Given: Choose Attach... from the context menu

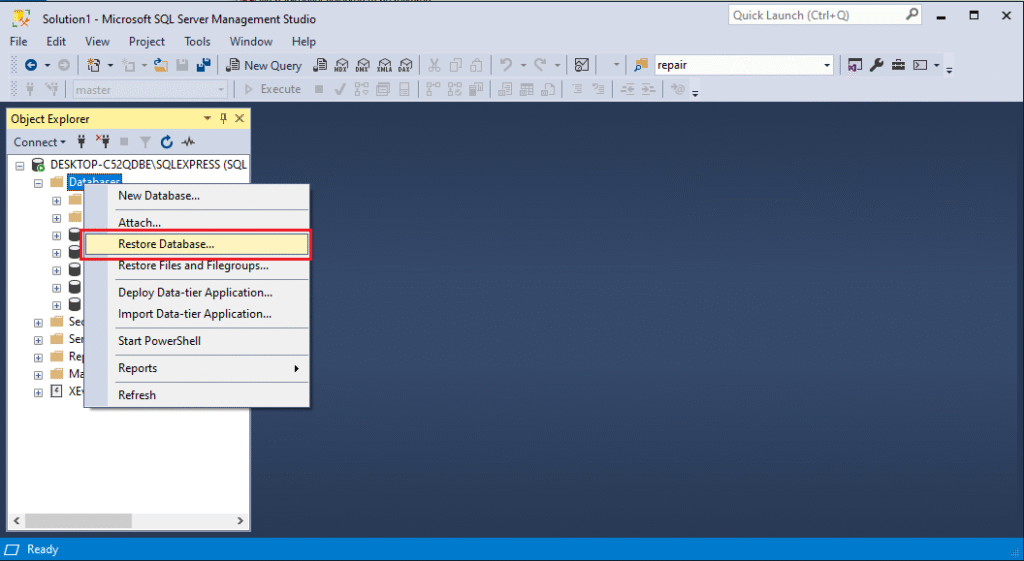Looking at the screenshot, I should point(197,223).
